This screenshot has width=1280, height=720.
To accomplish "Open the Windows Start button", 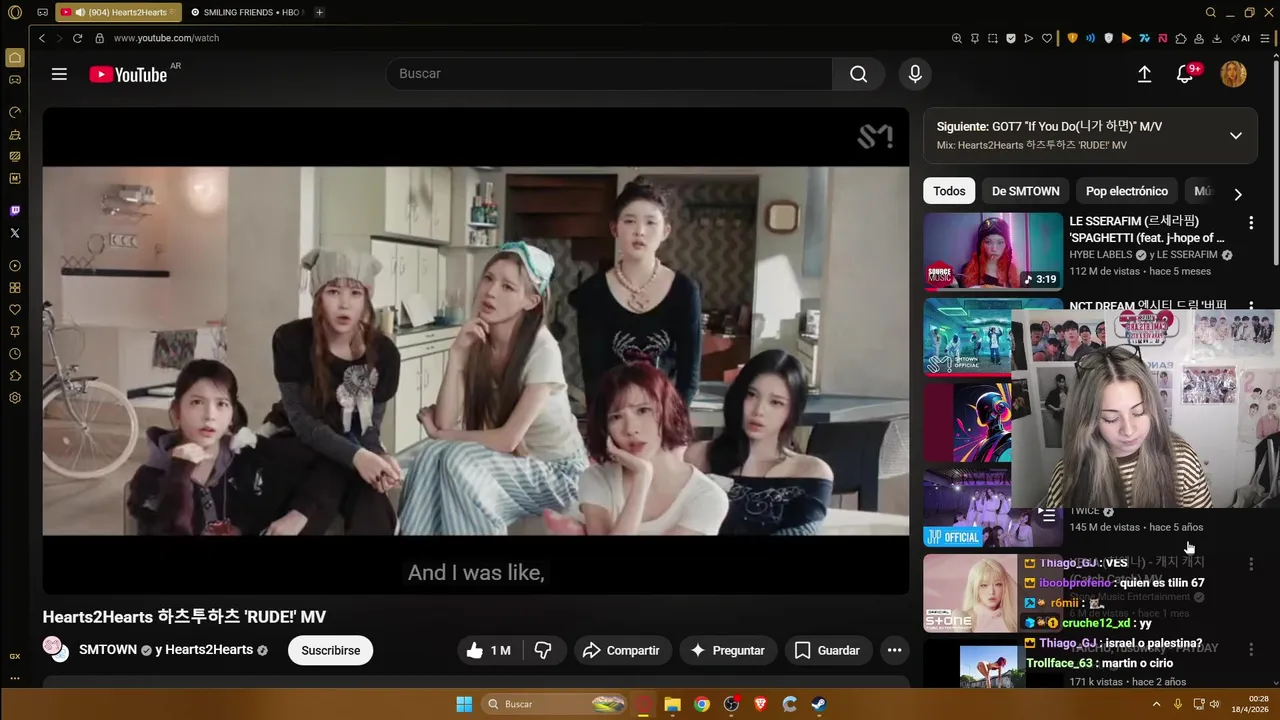I will (x=464, y=704).
